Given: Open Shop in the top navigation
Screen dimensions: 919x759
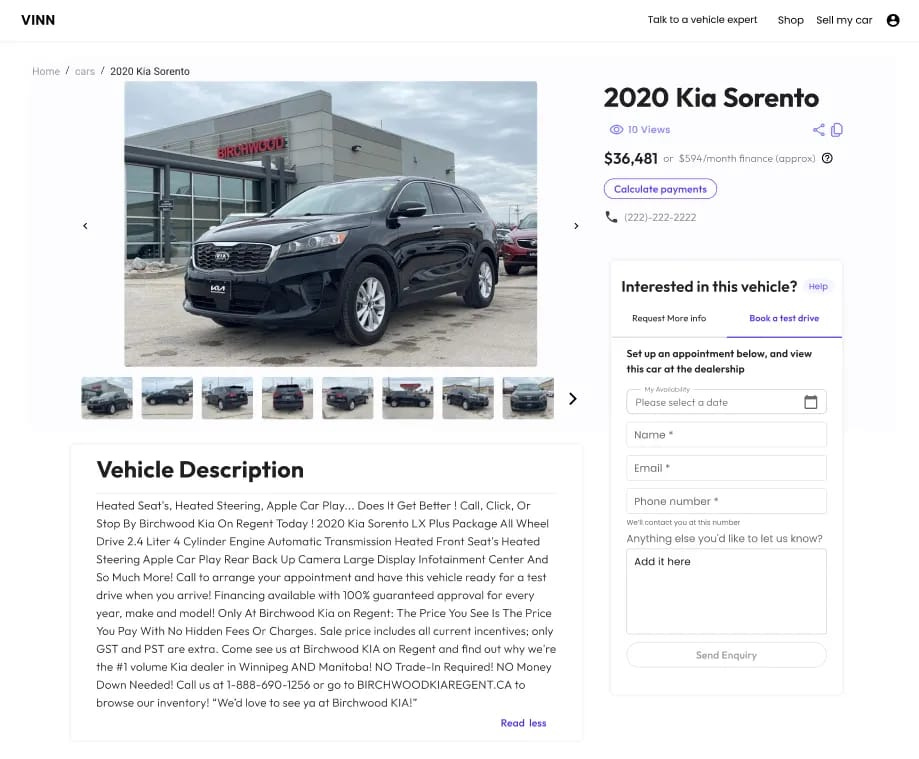Looking at the screenshot, I should click(791, 20).
